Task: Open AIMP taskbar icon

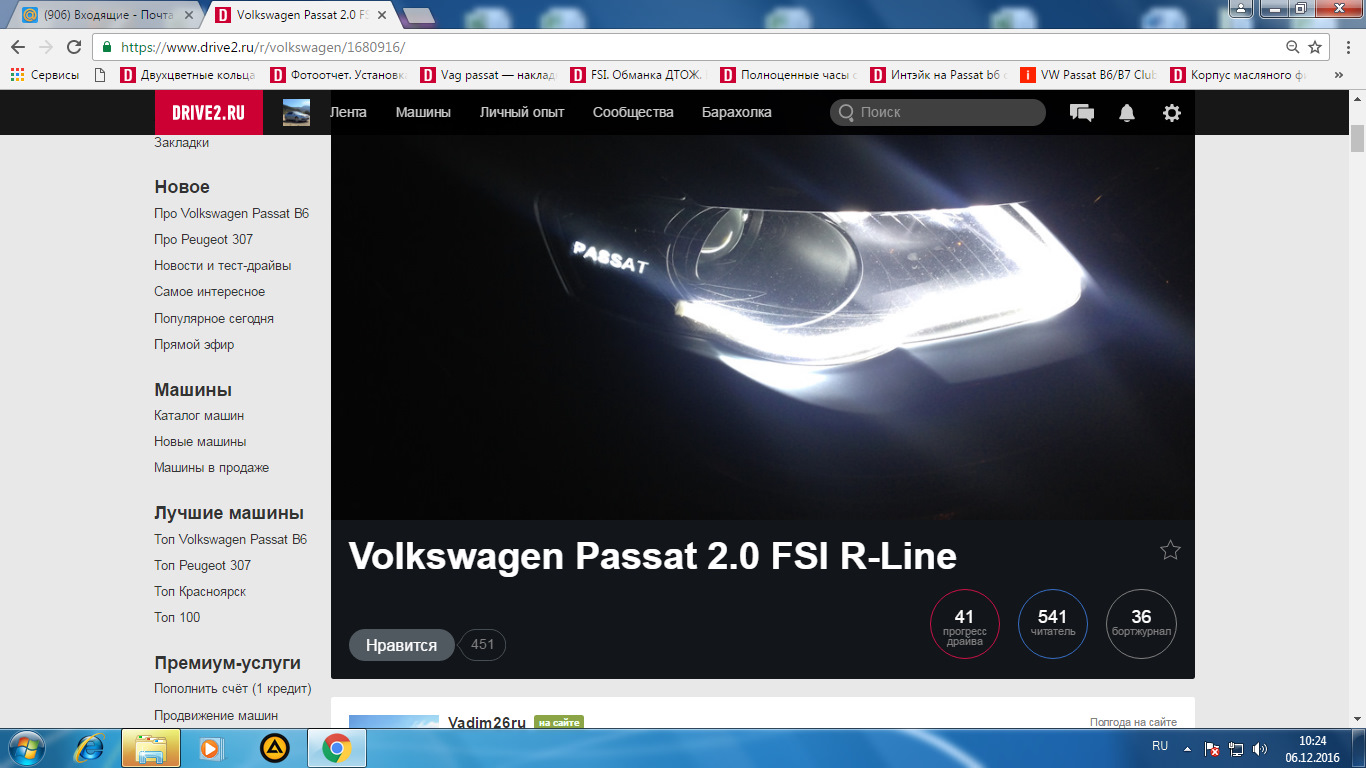Action: (274, 747)
